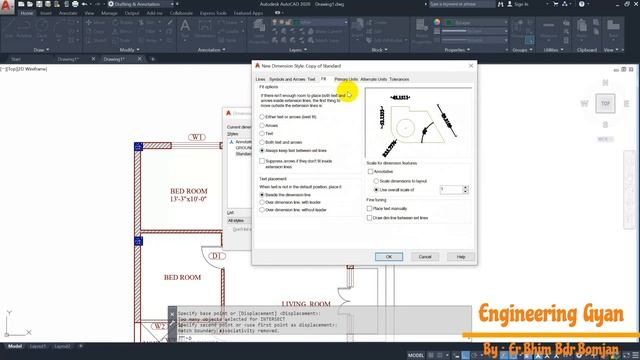Click the Match Properties icon
Viewport: 640px width, 360px height.
click(x=422, y=31)
